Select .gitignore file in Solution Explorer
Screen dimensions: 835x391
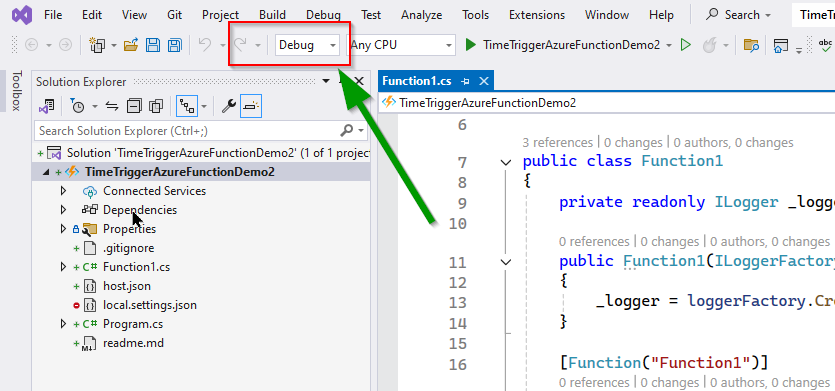pyautogui.click(x=128, y=248)
